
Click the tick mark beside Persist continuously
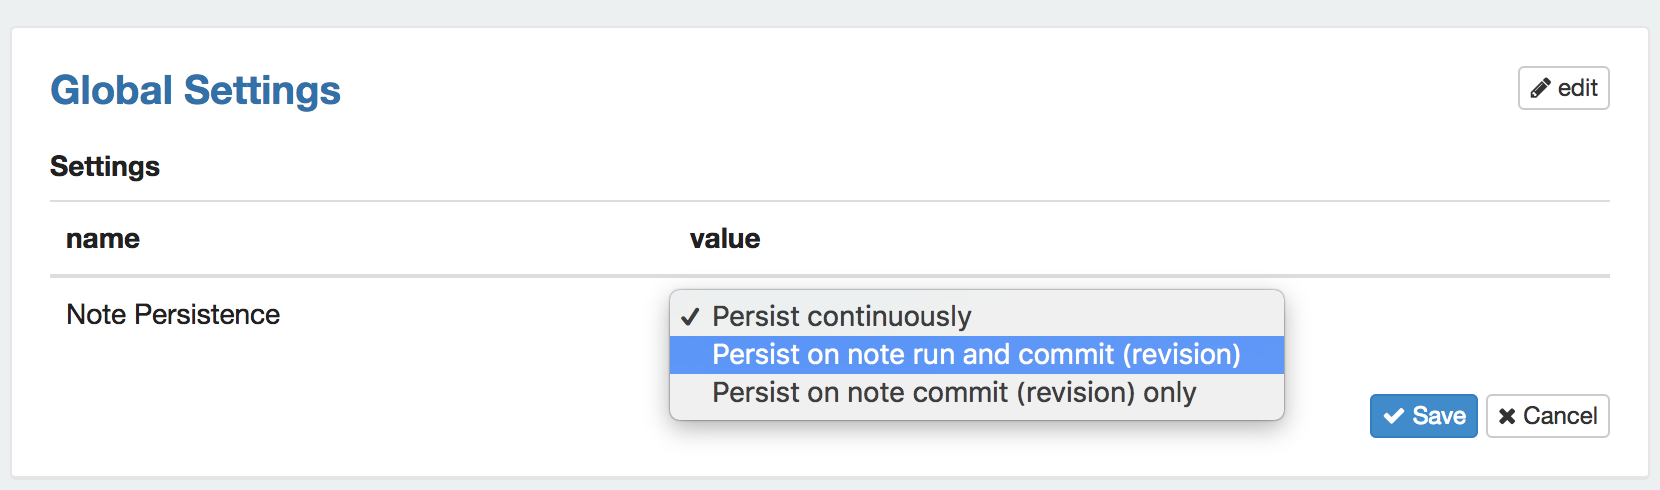690,317
